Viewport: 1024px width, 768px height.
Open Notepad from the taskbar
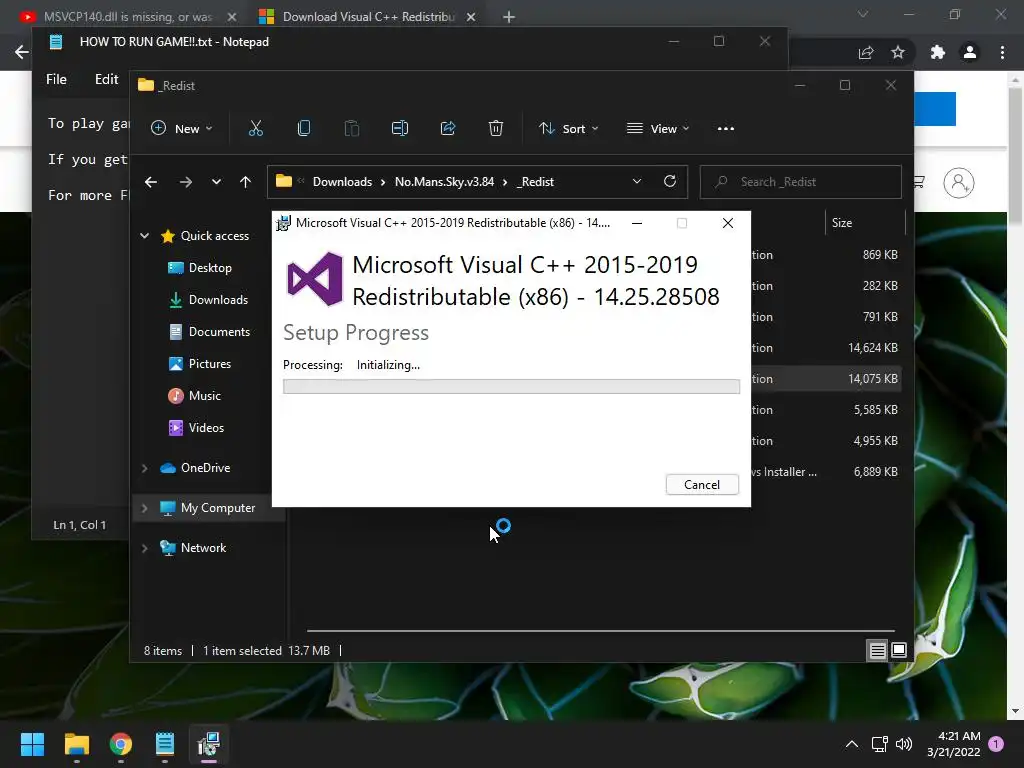coord(165,744)
